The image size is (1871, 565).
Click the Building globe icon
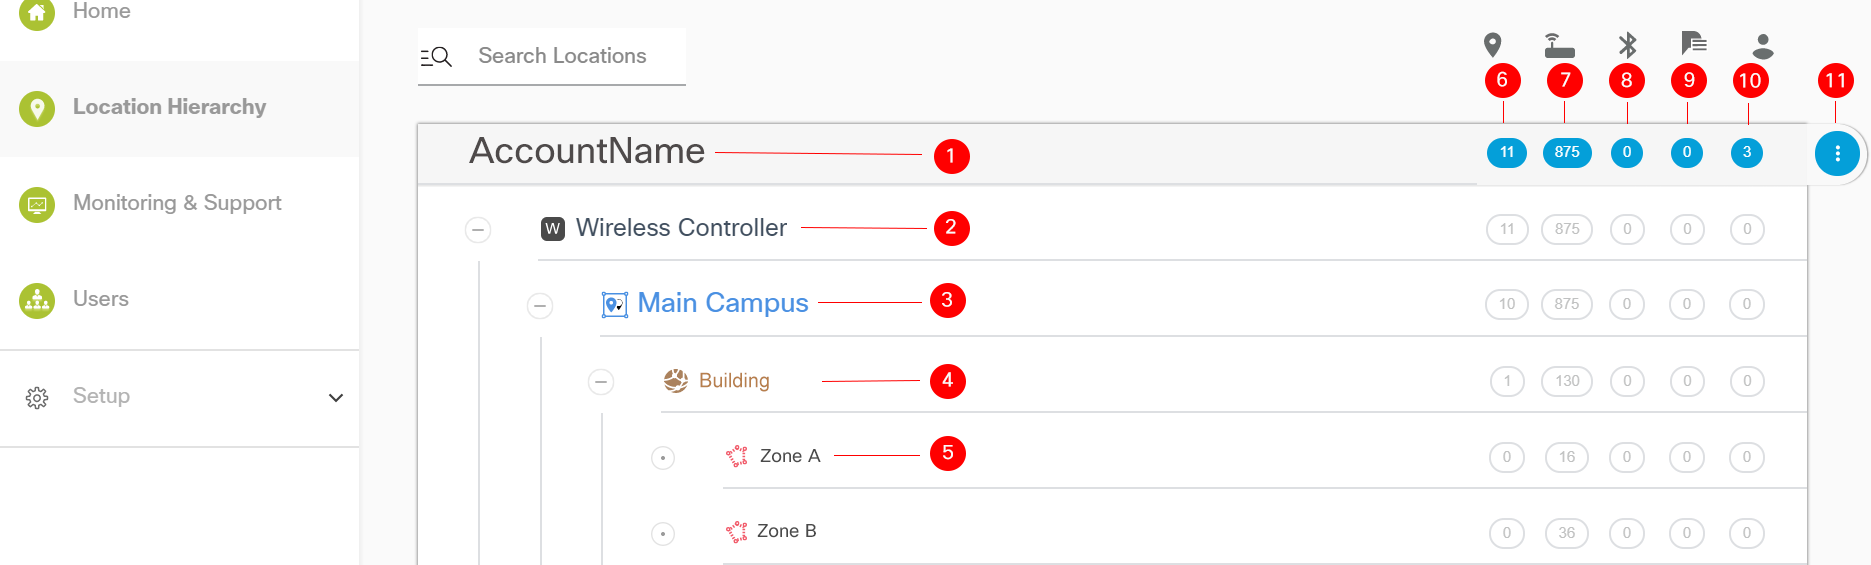click(x=676, y=380)
